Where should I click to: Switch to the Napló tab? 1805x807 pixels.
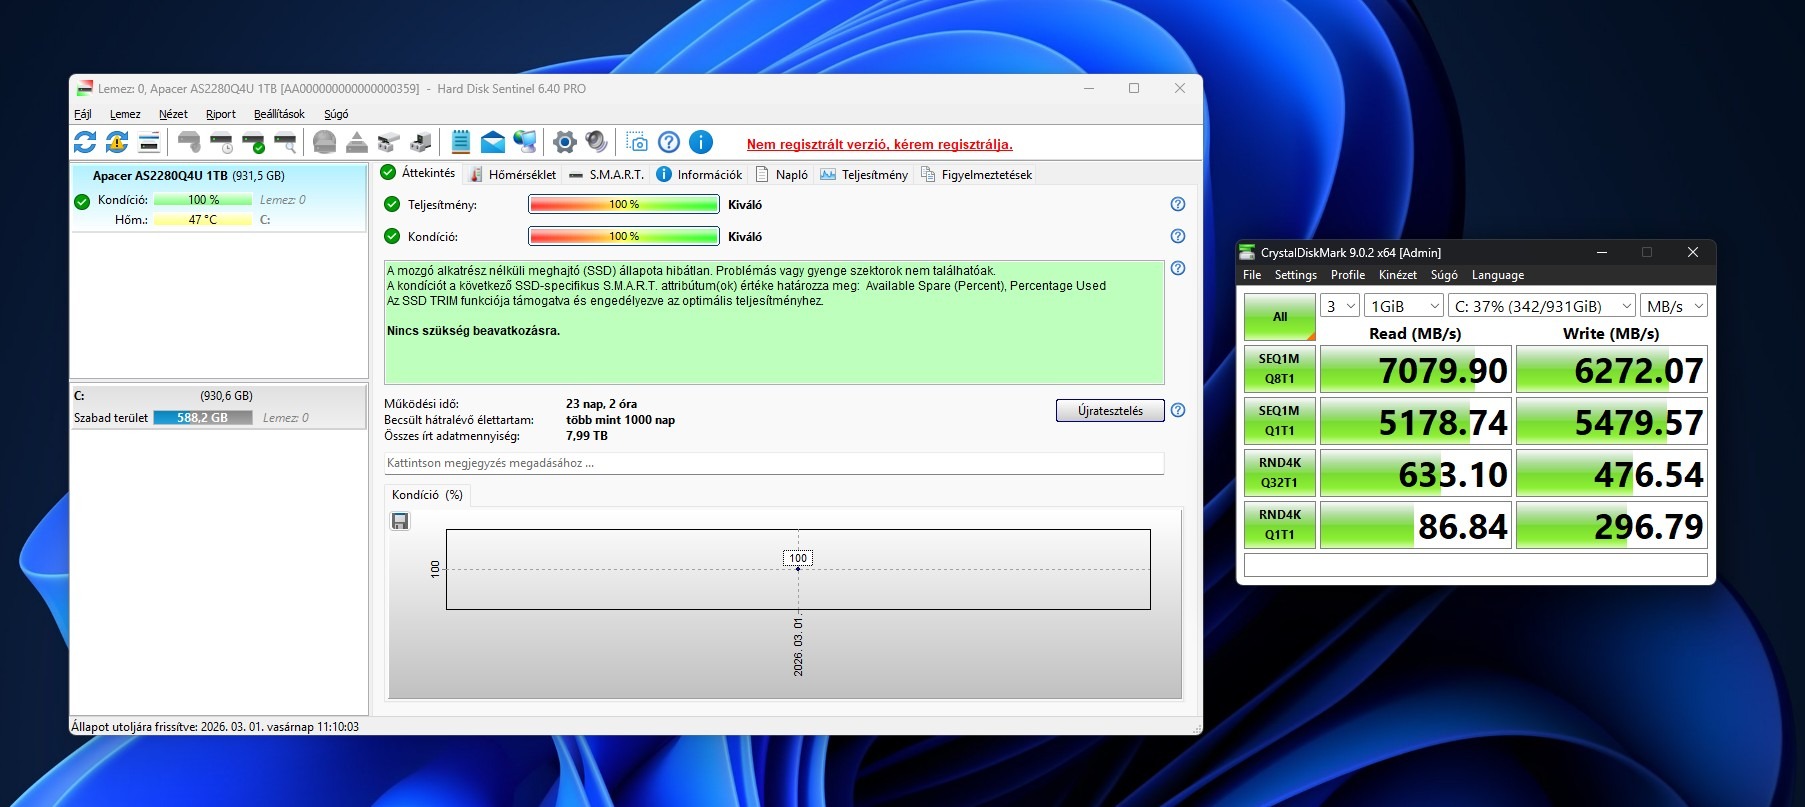[x=781, y=174]
